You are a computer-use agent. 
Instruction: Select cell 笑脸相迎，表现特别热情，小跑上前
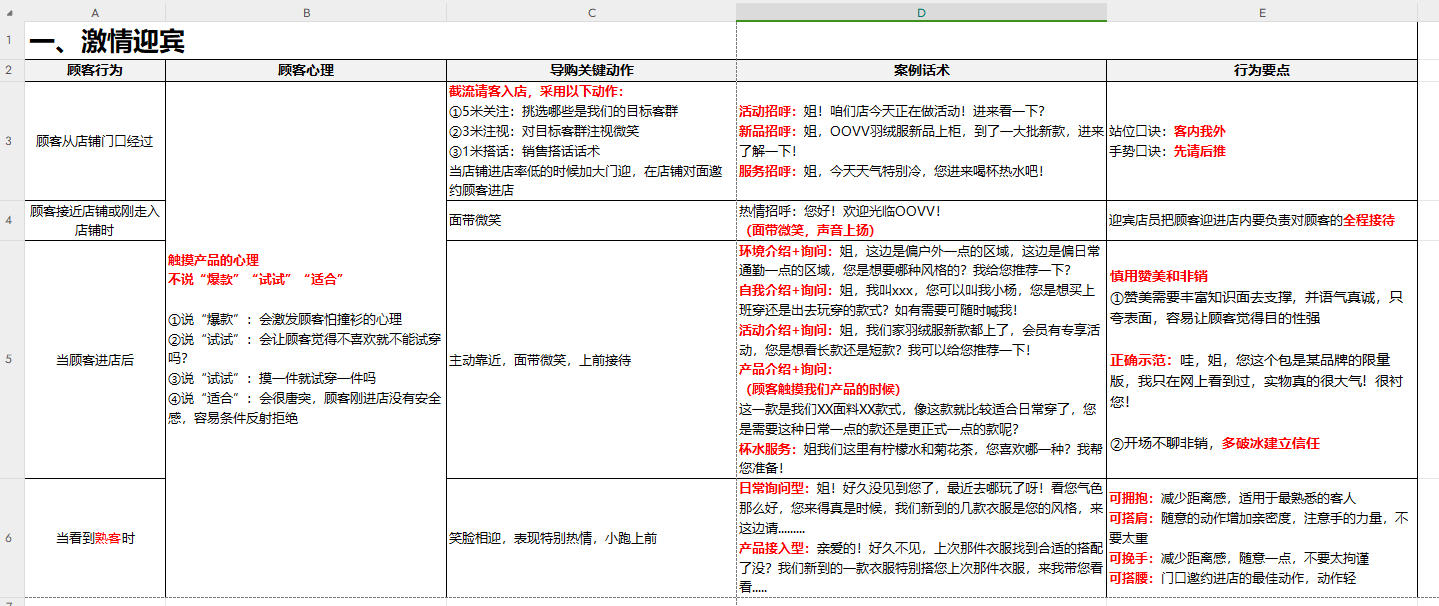[x=591, y=538]
